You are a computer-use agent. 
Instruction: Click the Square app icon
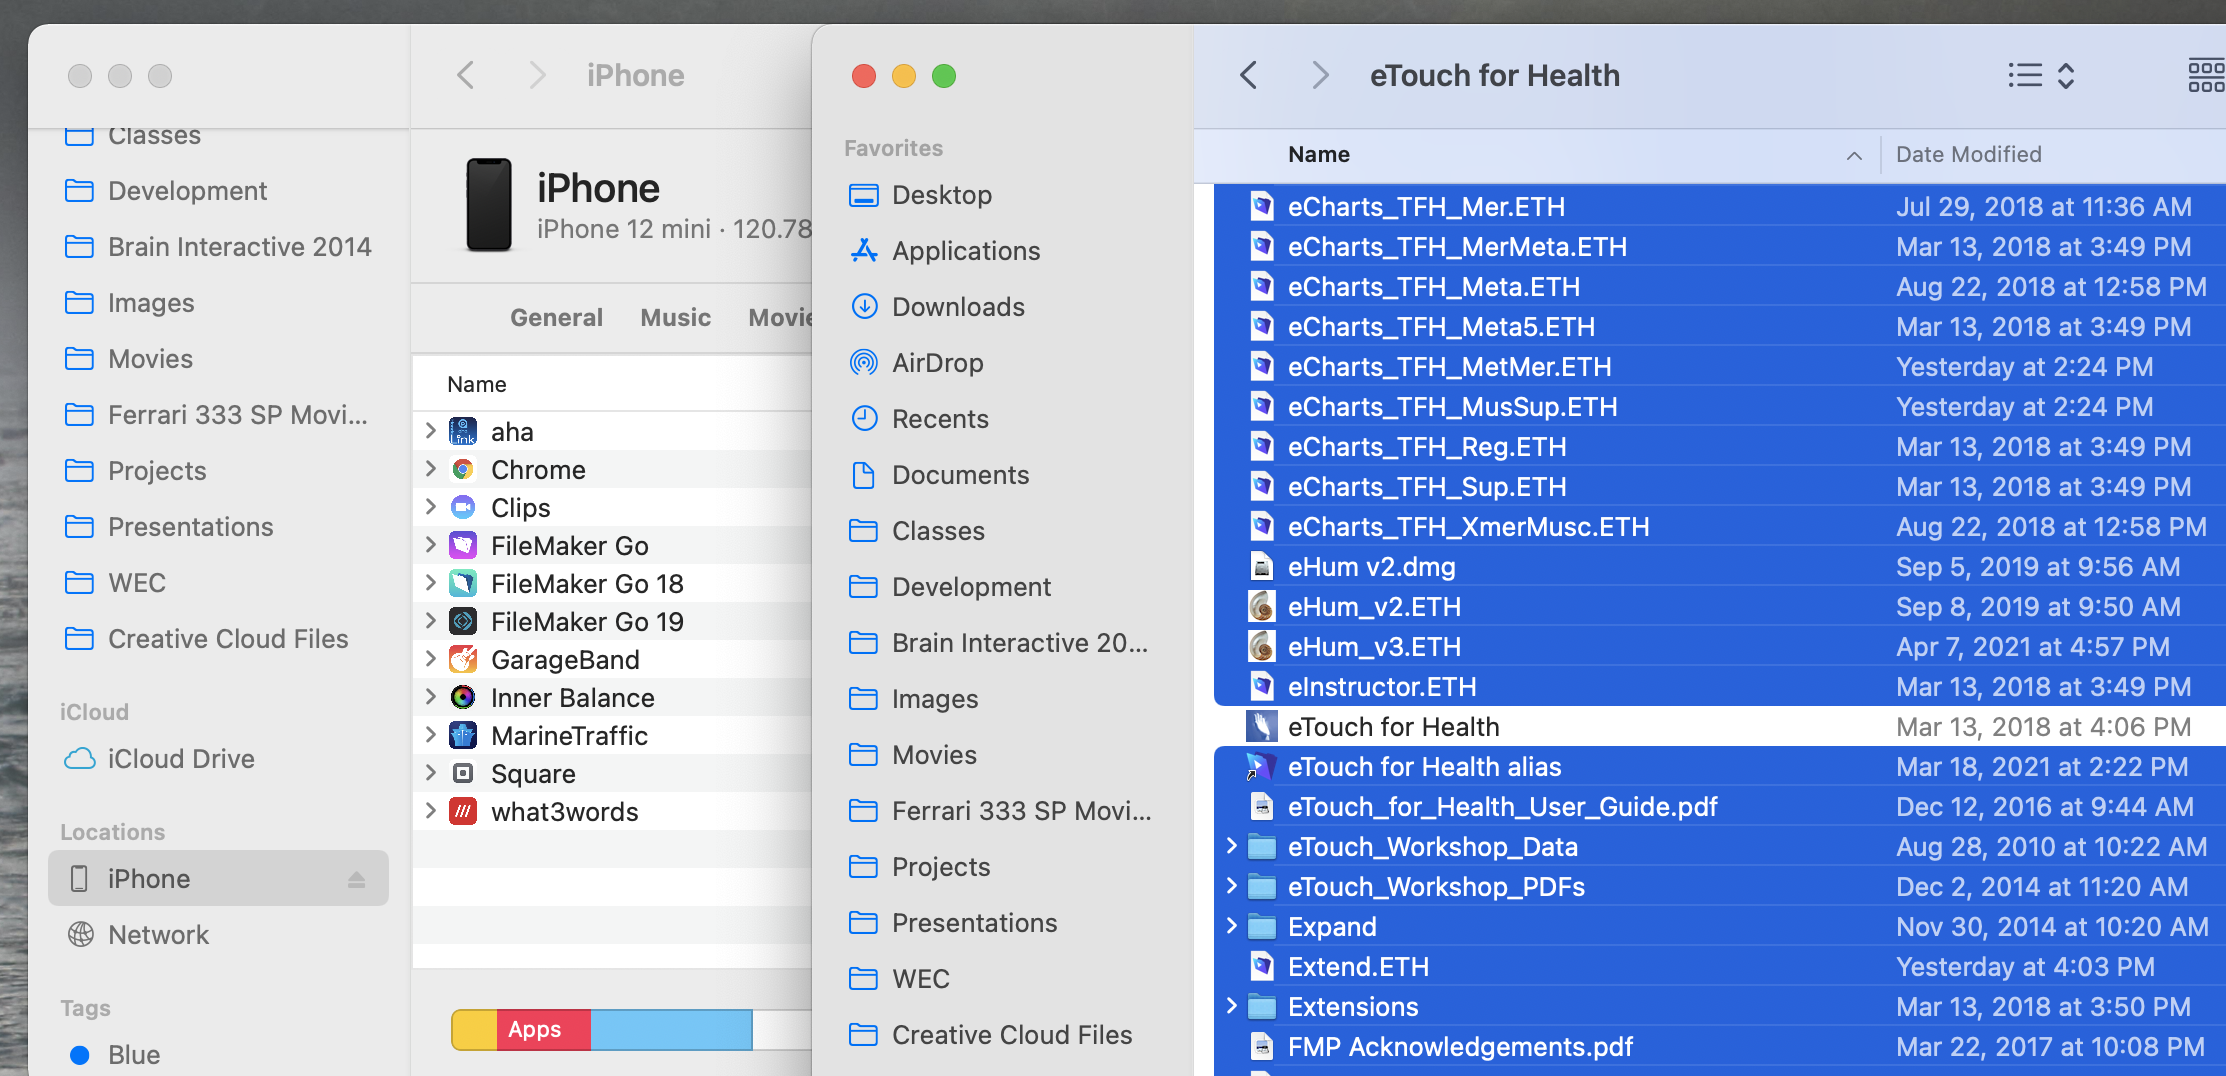pos(463,773)
